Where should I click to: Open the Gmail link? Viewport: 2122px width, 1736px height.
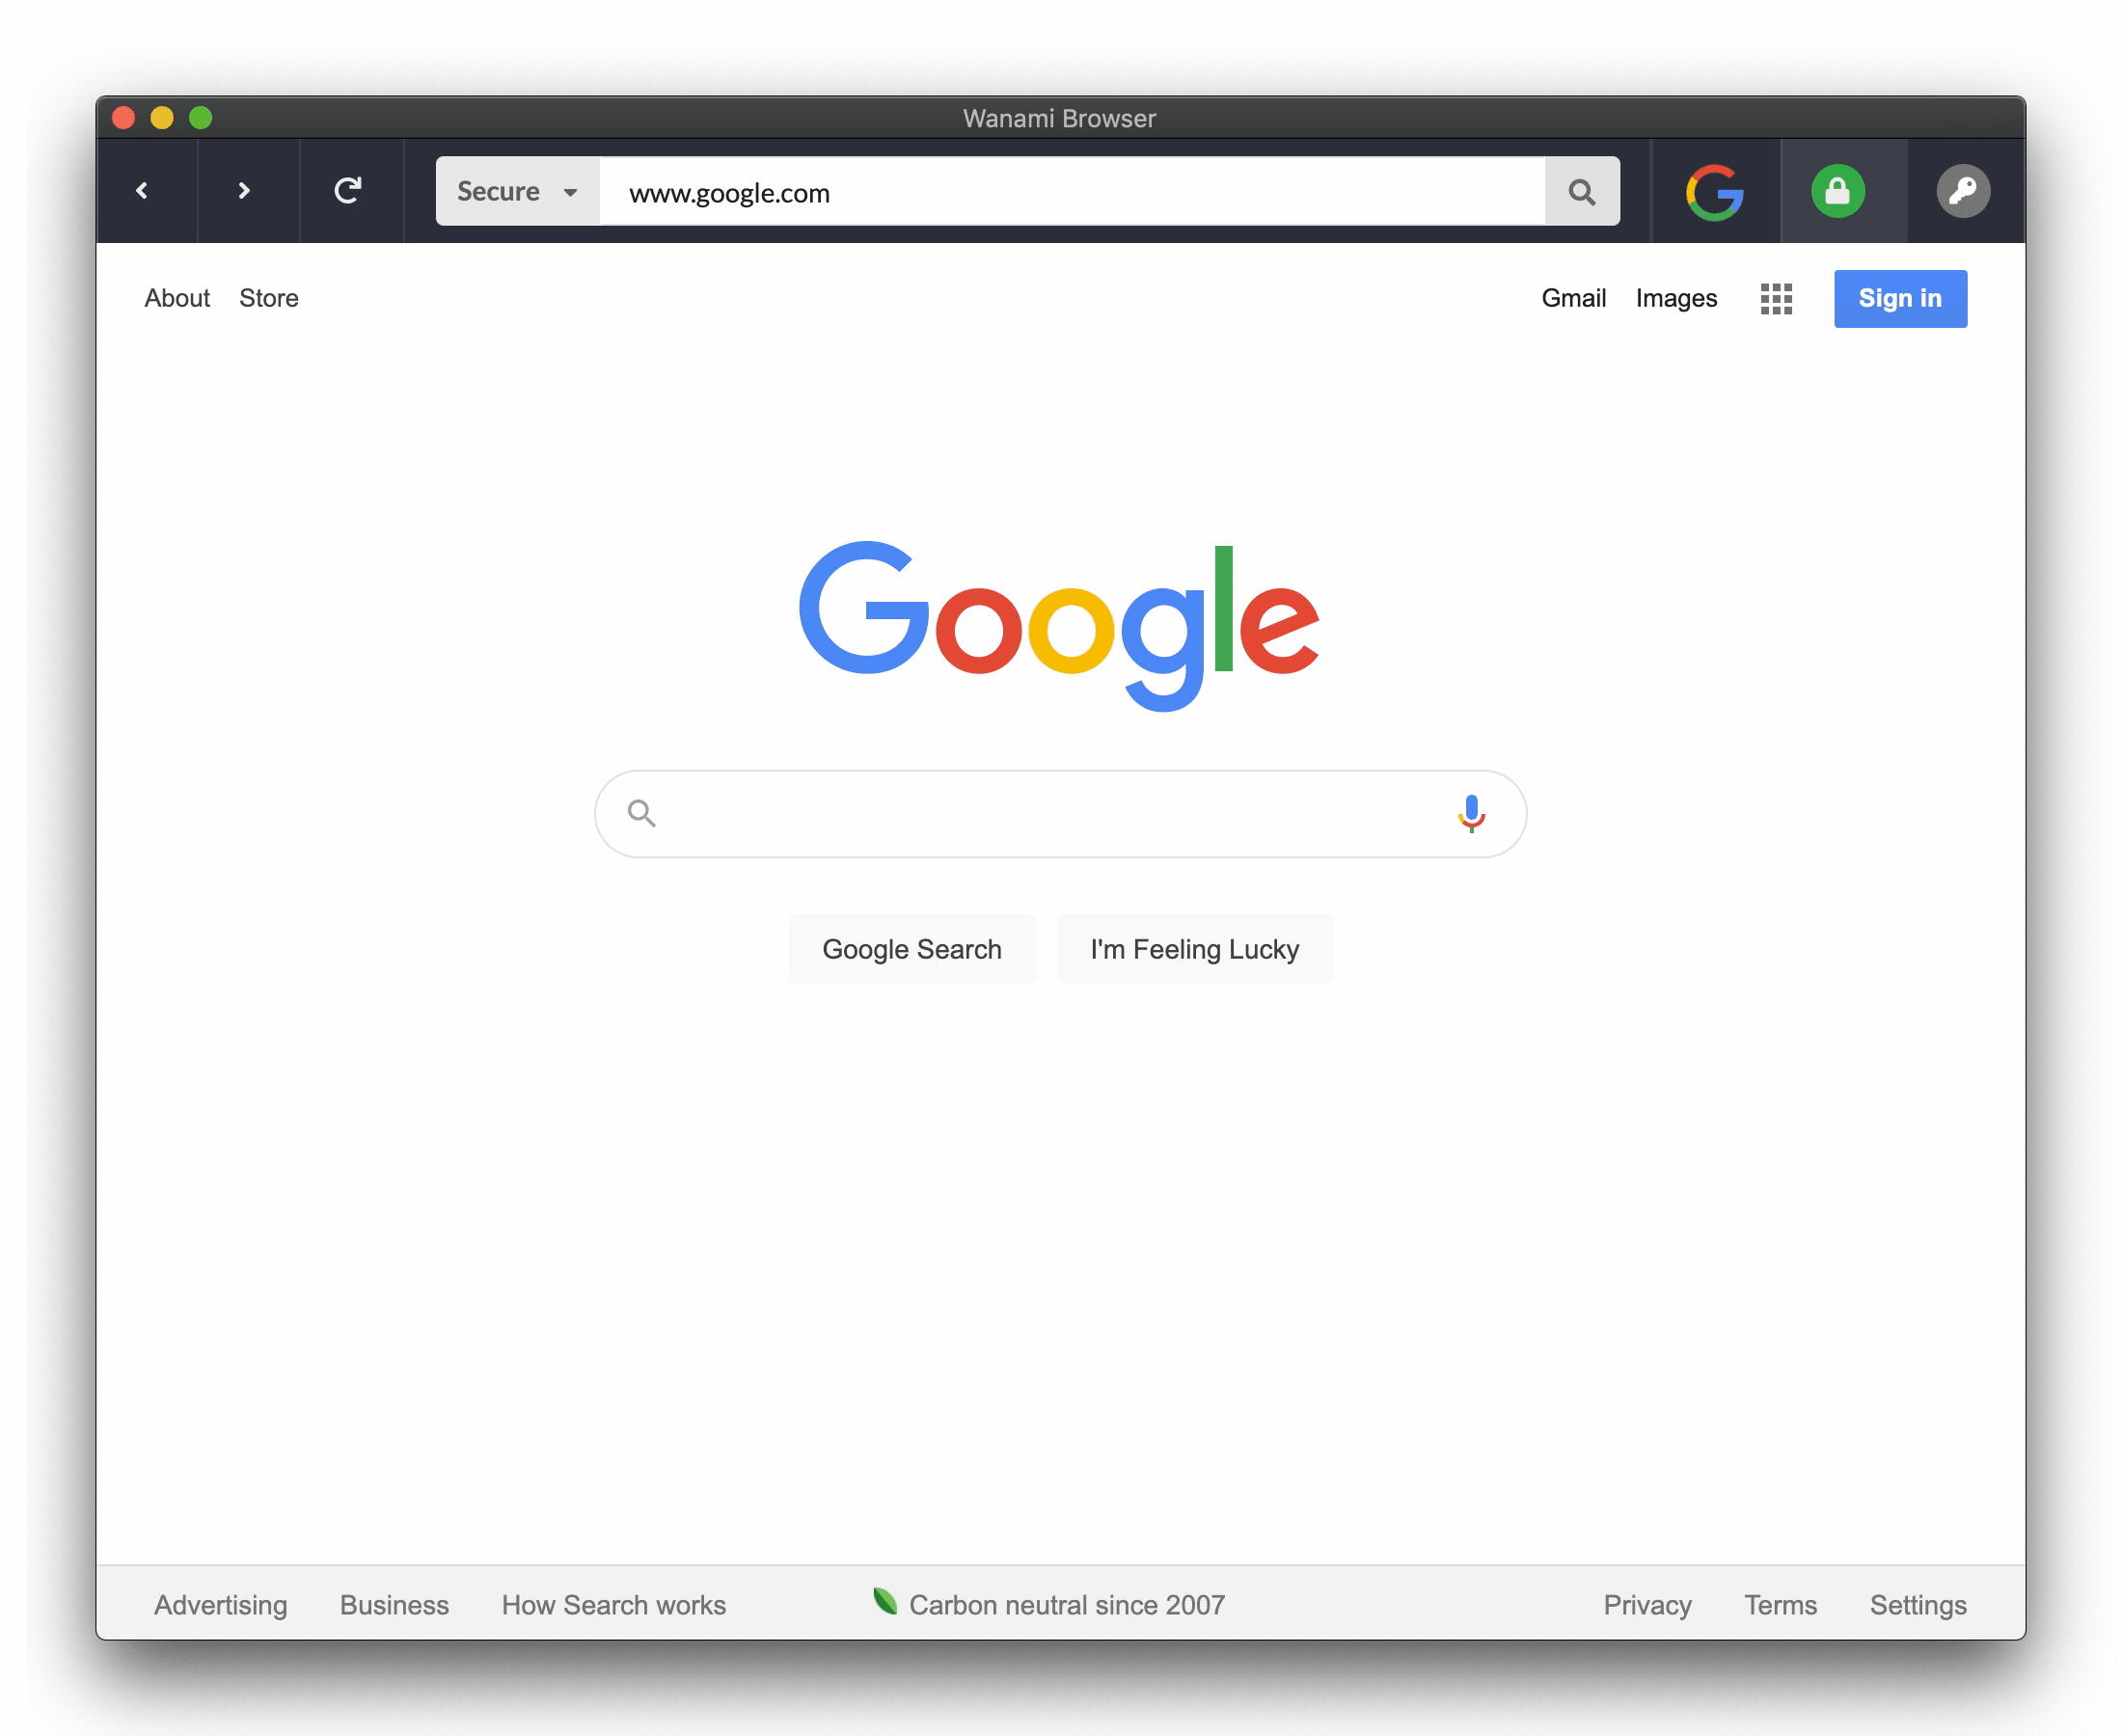pos(1574,296)
